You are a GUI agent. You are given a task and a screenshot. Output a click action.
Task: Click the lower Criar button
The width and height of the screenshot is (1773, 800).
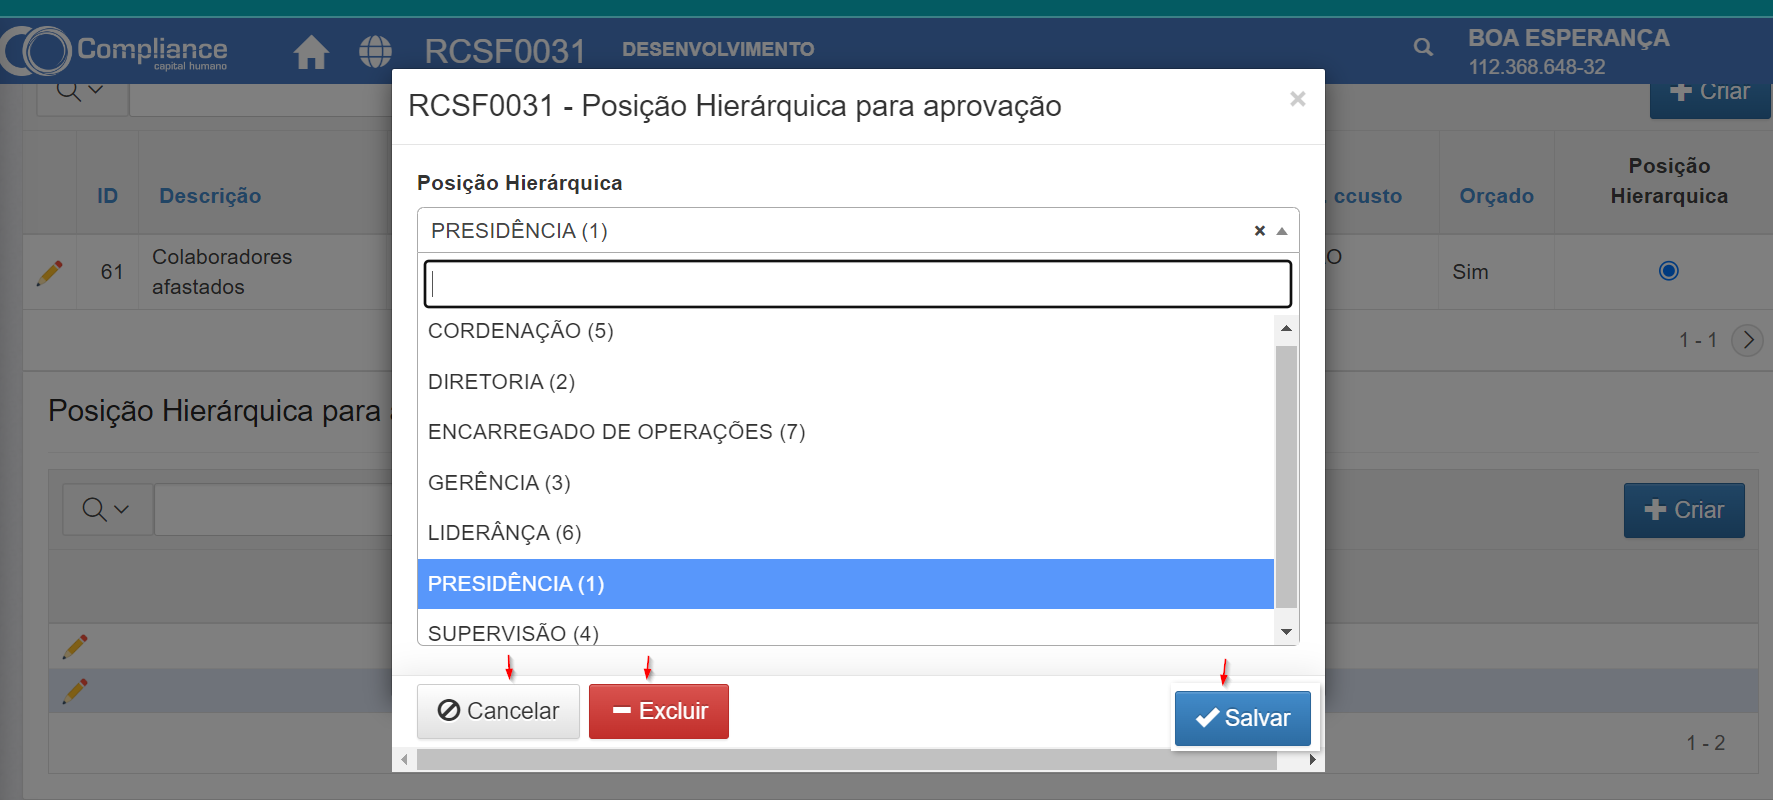coord(1684,510)
